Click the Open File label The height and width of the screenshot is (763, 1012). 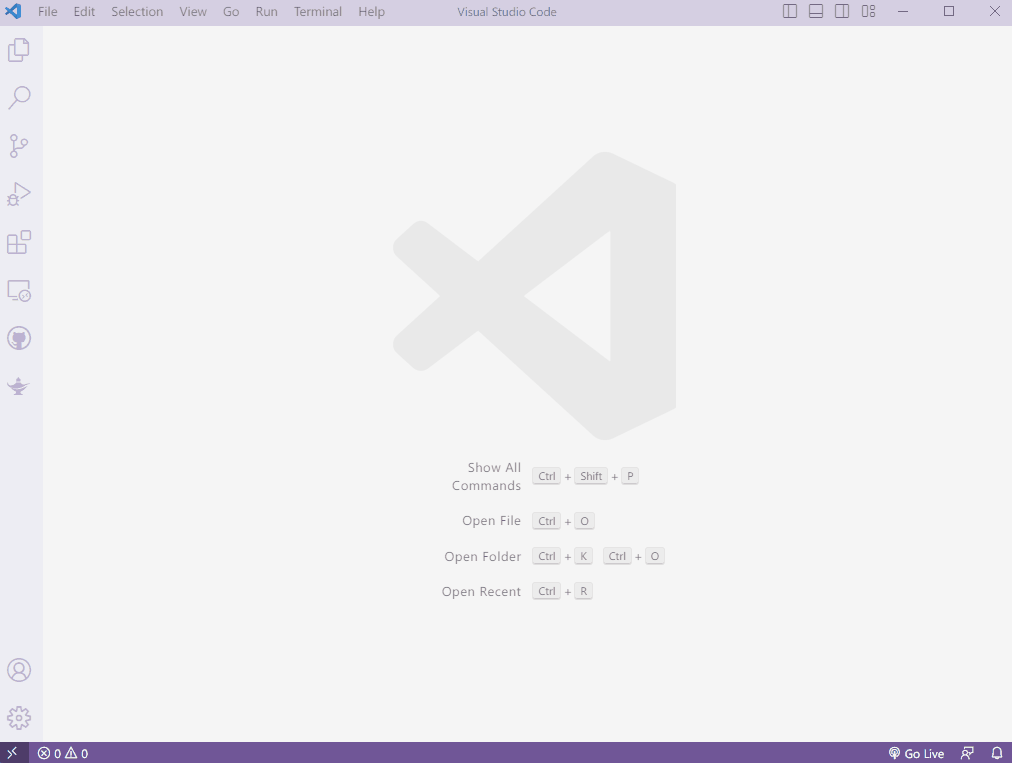[x=491, y=521]
